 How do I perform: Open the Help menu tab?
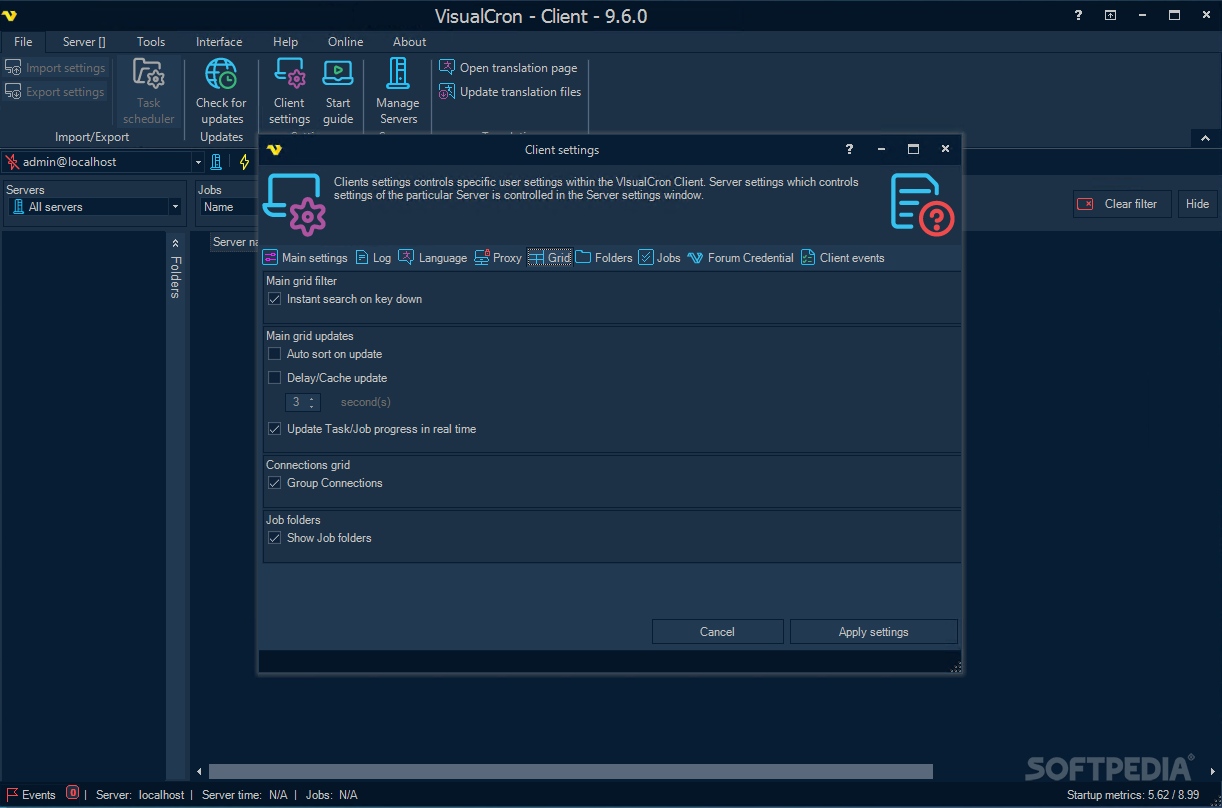285,42
